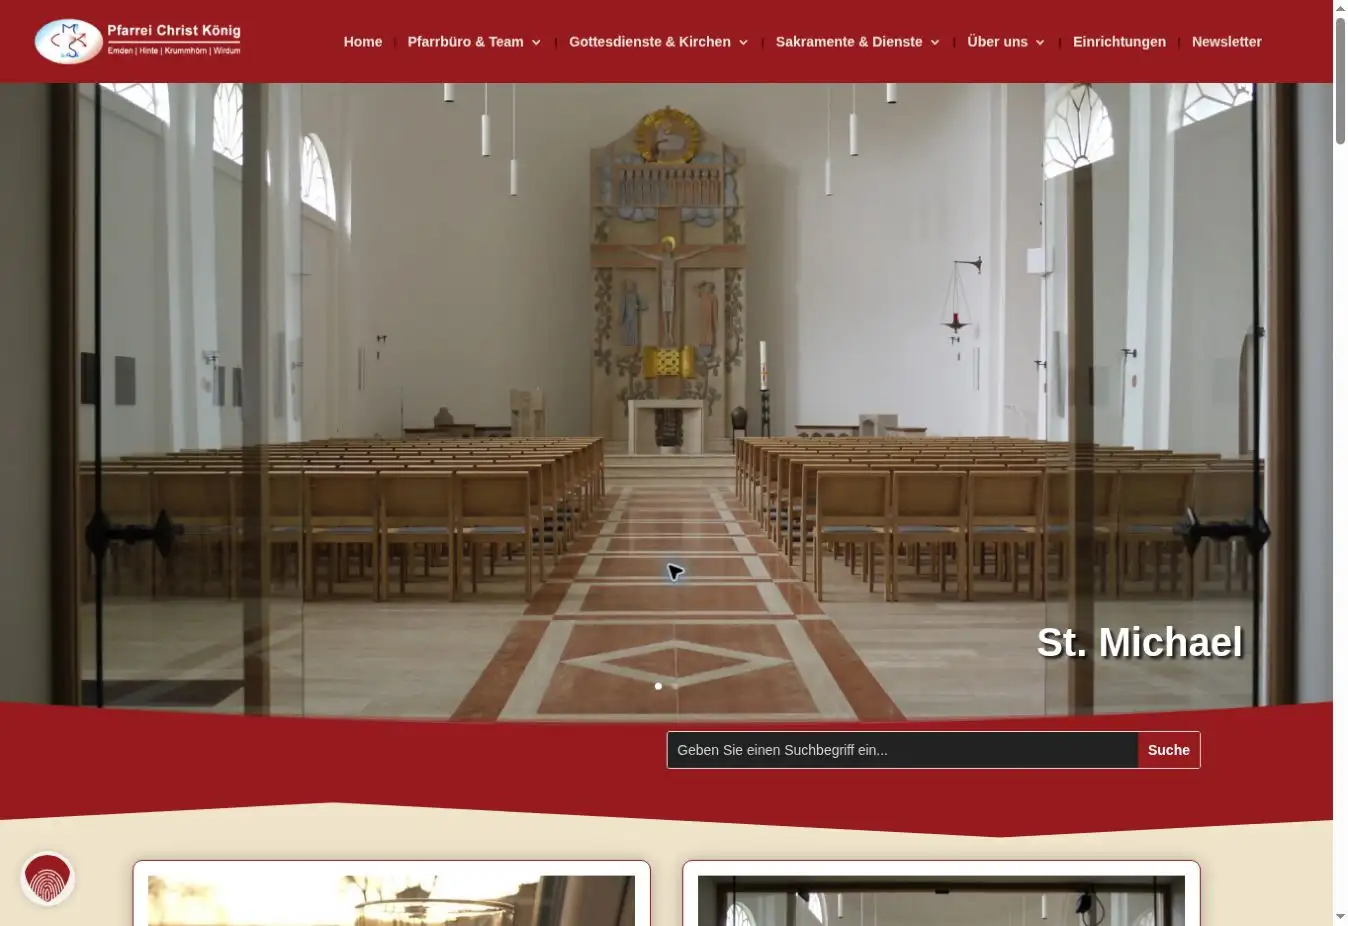Image resolution: width=1348 pixels, height=926 pixels.
Task: Expand the Gottesdienste & Kirchen chevron
Action: (743, 43)
